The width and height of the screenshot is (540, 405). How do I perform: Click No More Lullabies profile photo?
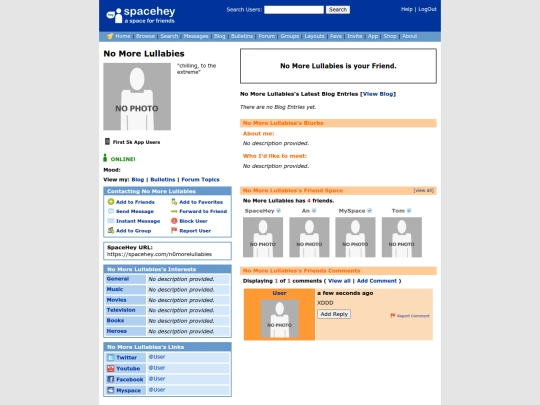[x=137, y=96]
